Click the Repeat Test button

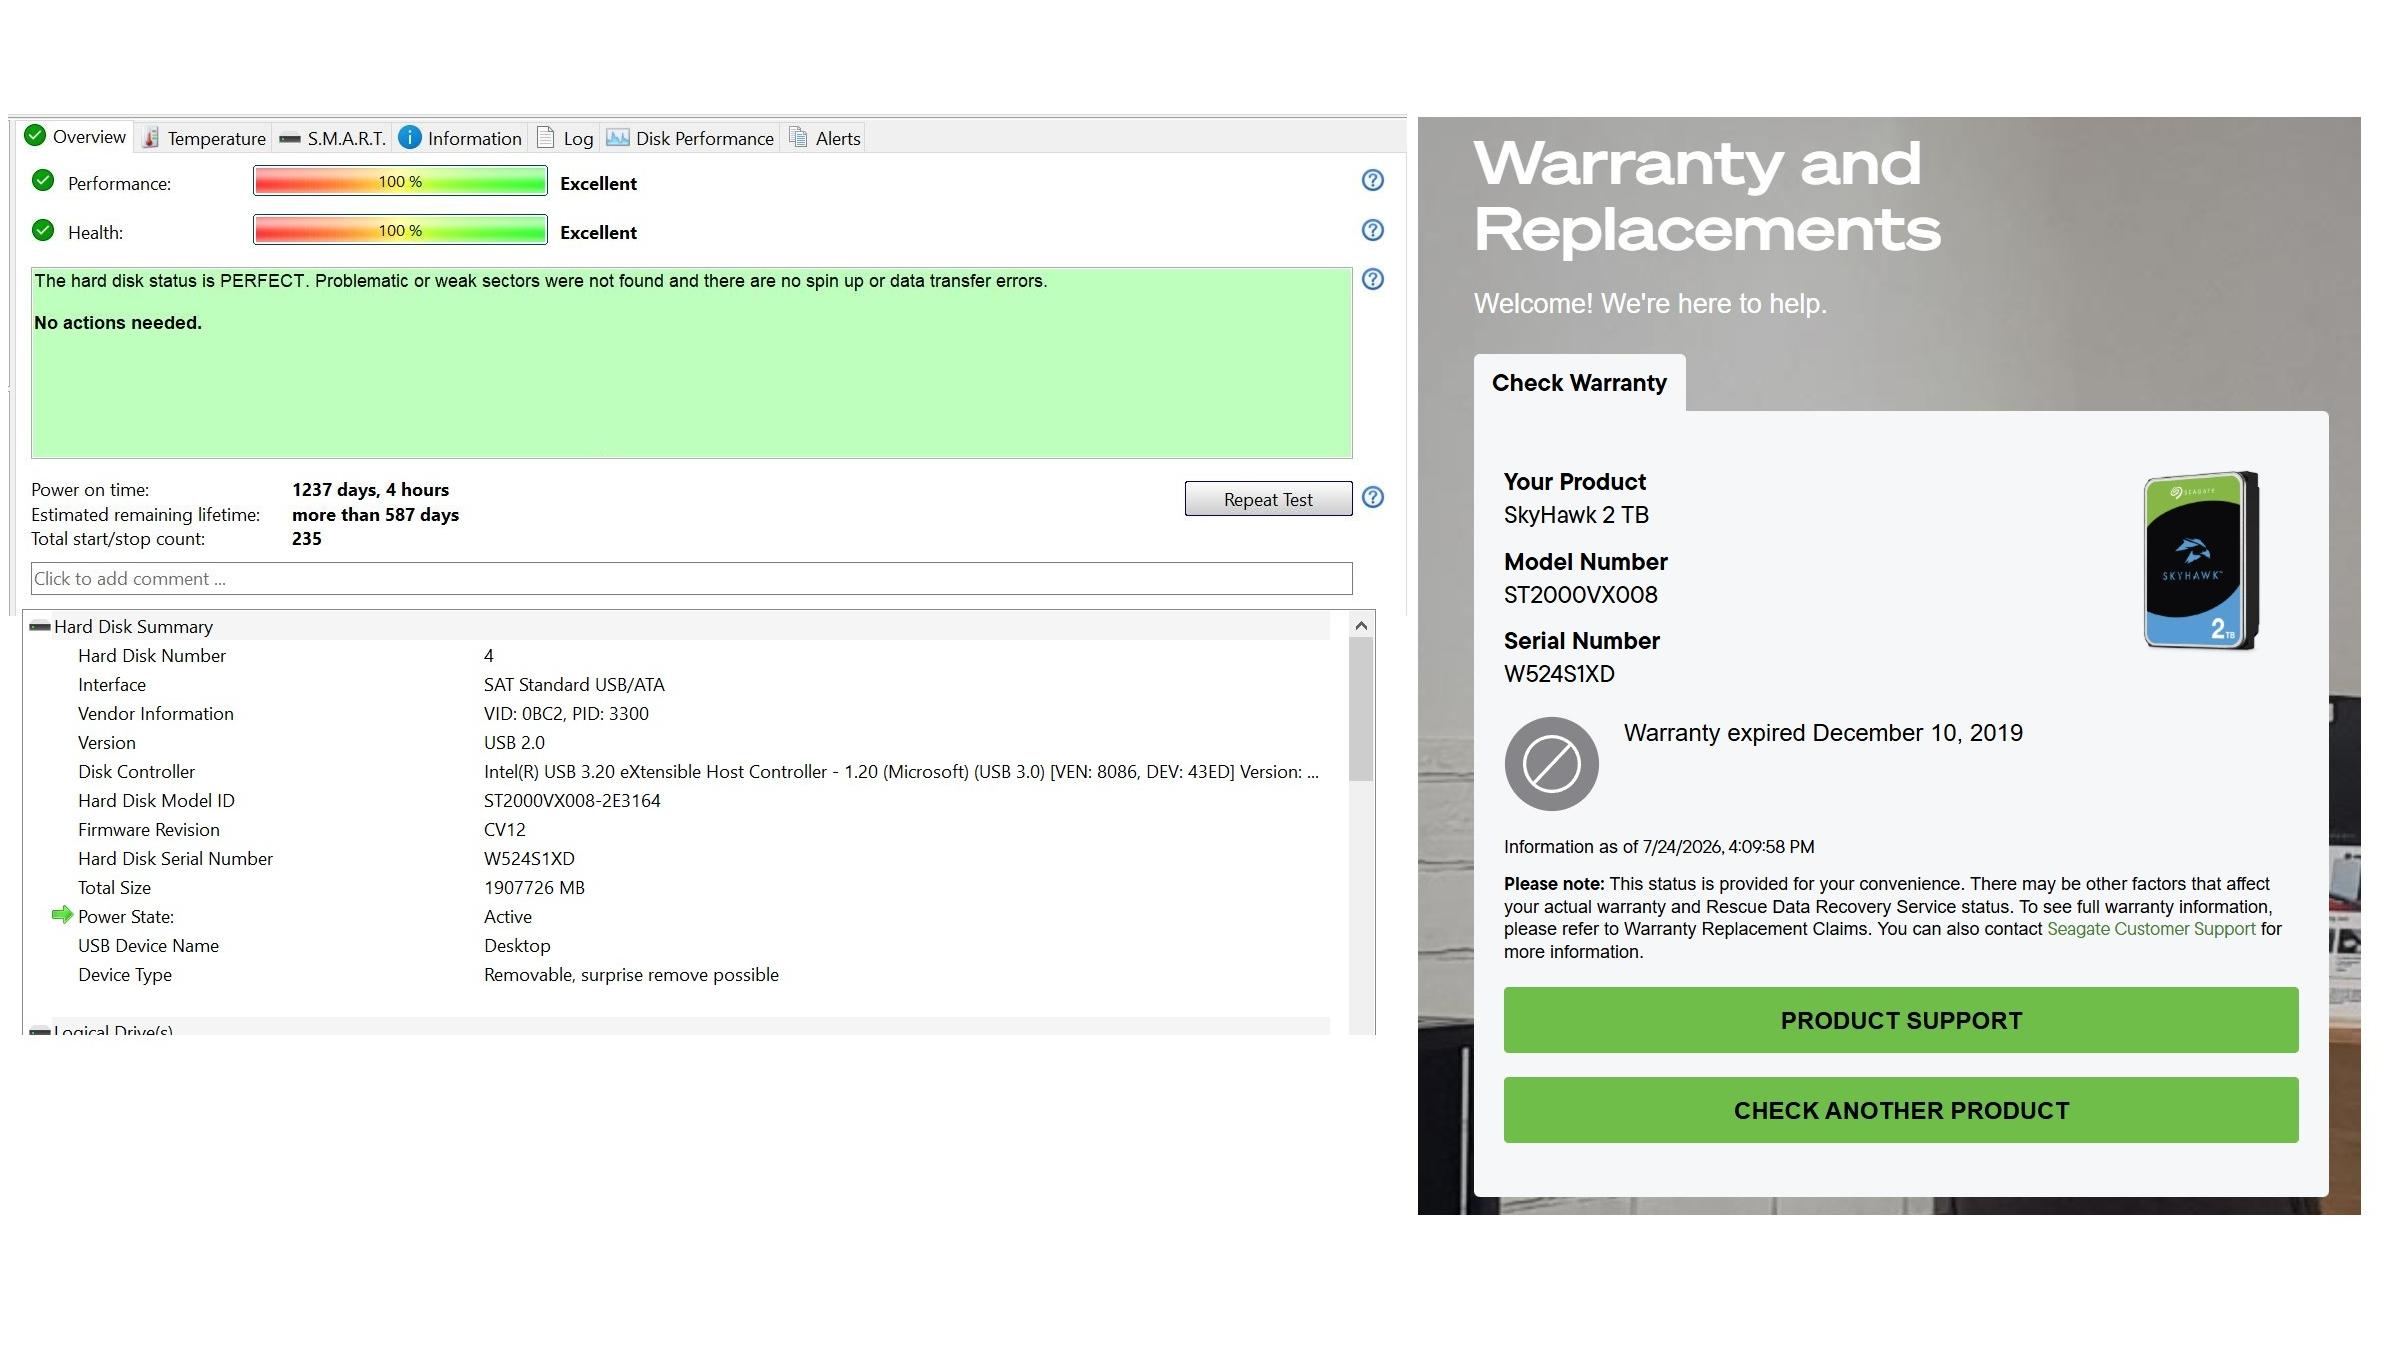(x=1268, y=499)
